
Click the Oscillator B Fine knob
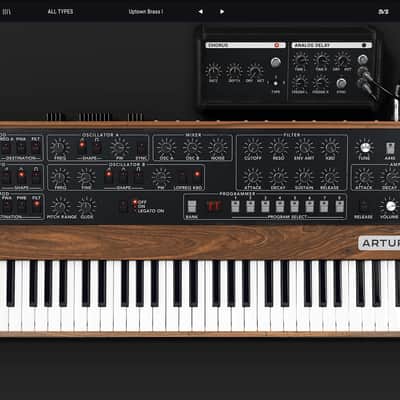(86, 177)
